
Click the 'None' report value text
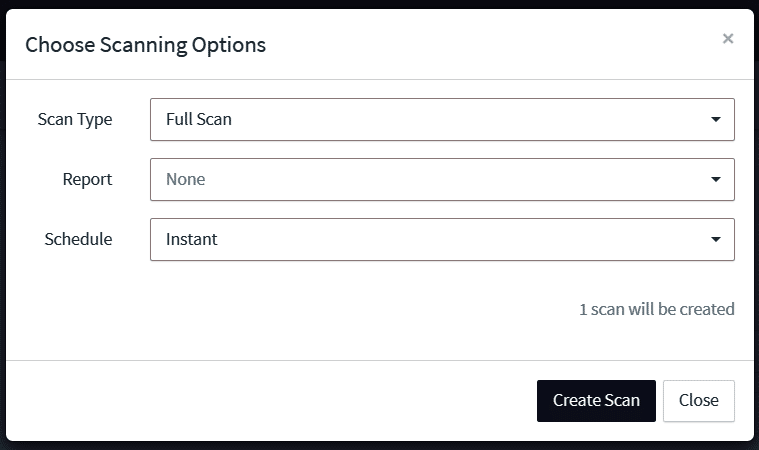tap(186, 179)
